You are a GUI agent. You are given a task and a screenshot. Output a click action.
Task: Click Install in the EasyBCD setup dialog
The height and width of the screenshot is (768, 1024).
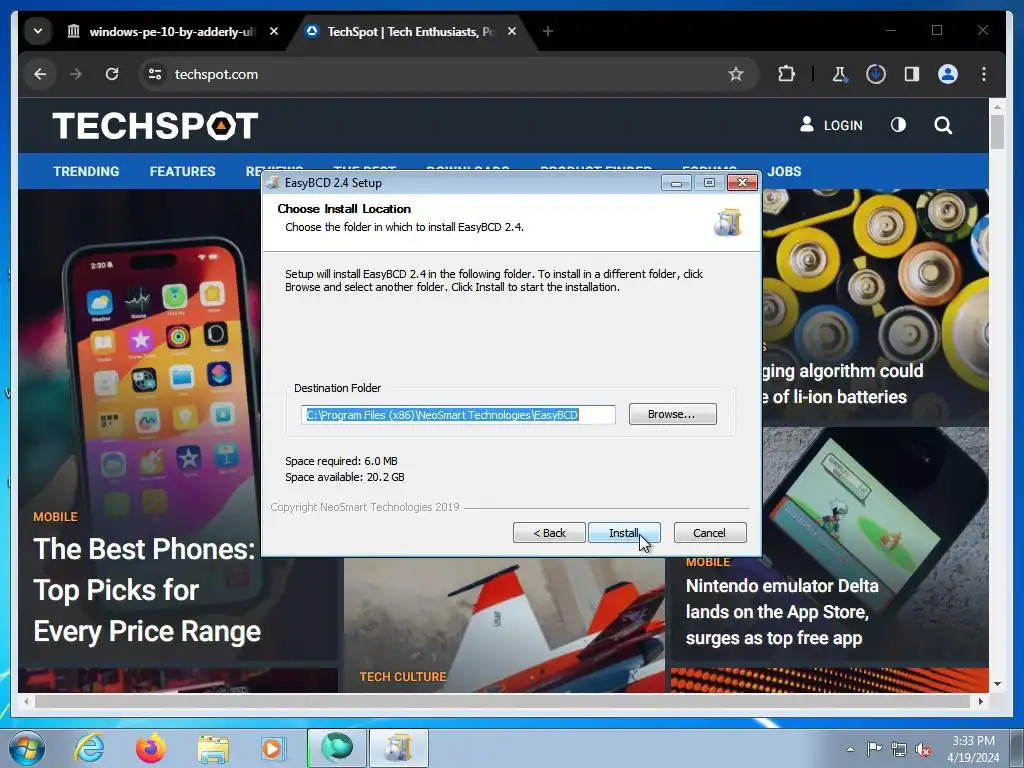tap(624, 533)
